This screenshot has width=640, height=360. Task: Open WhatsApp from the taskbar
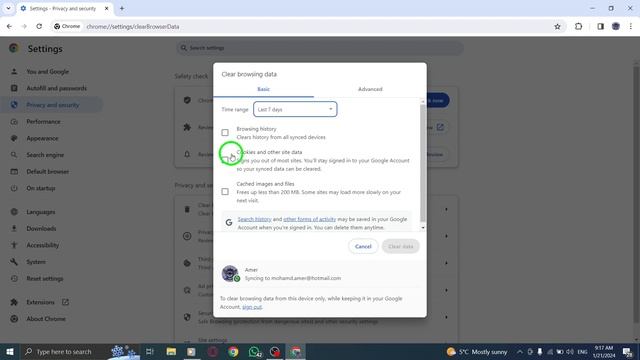(x=255, y=351)
